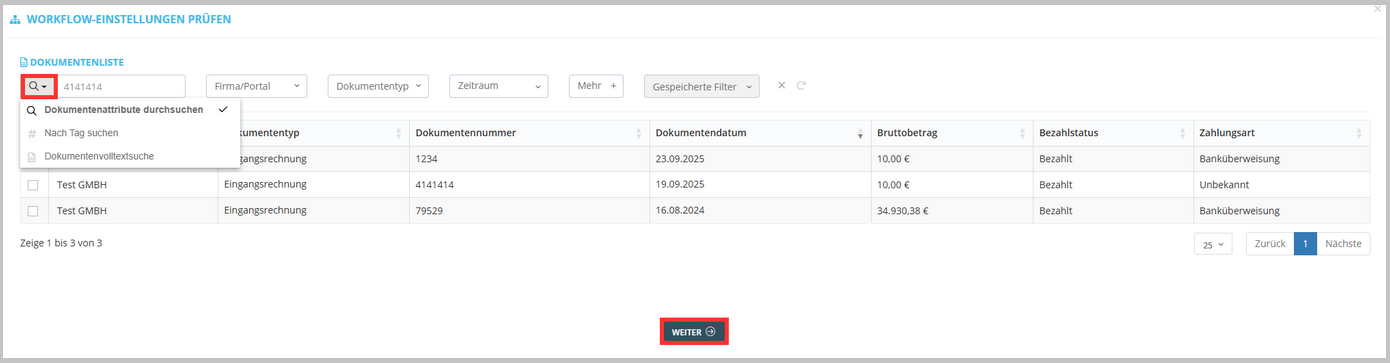This screenshot has width=1390, height=363.
Task: Sort by Dokumentendatum column sort arrows
Action: pos(859,134)
